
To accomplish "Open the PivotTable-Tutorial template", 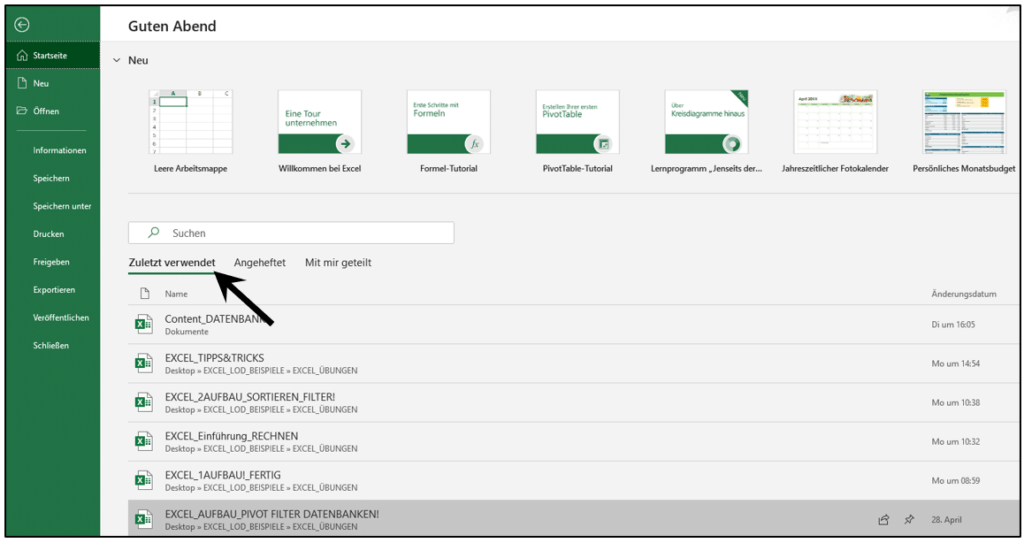I will coord(577,131).
